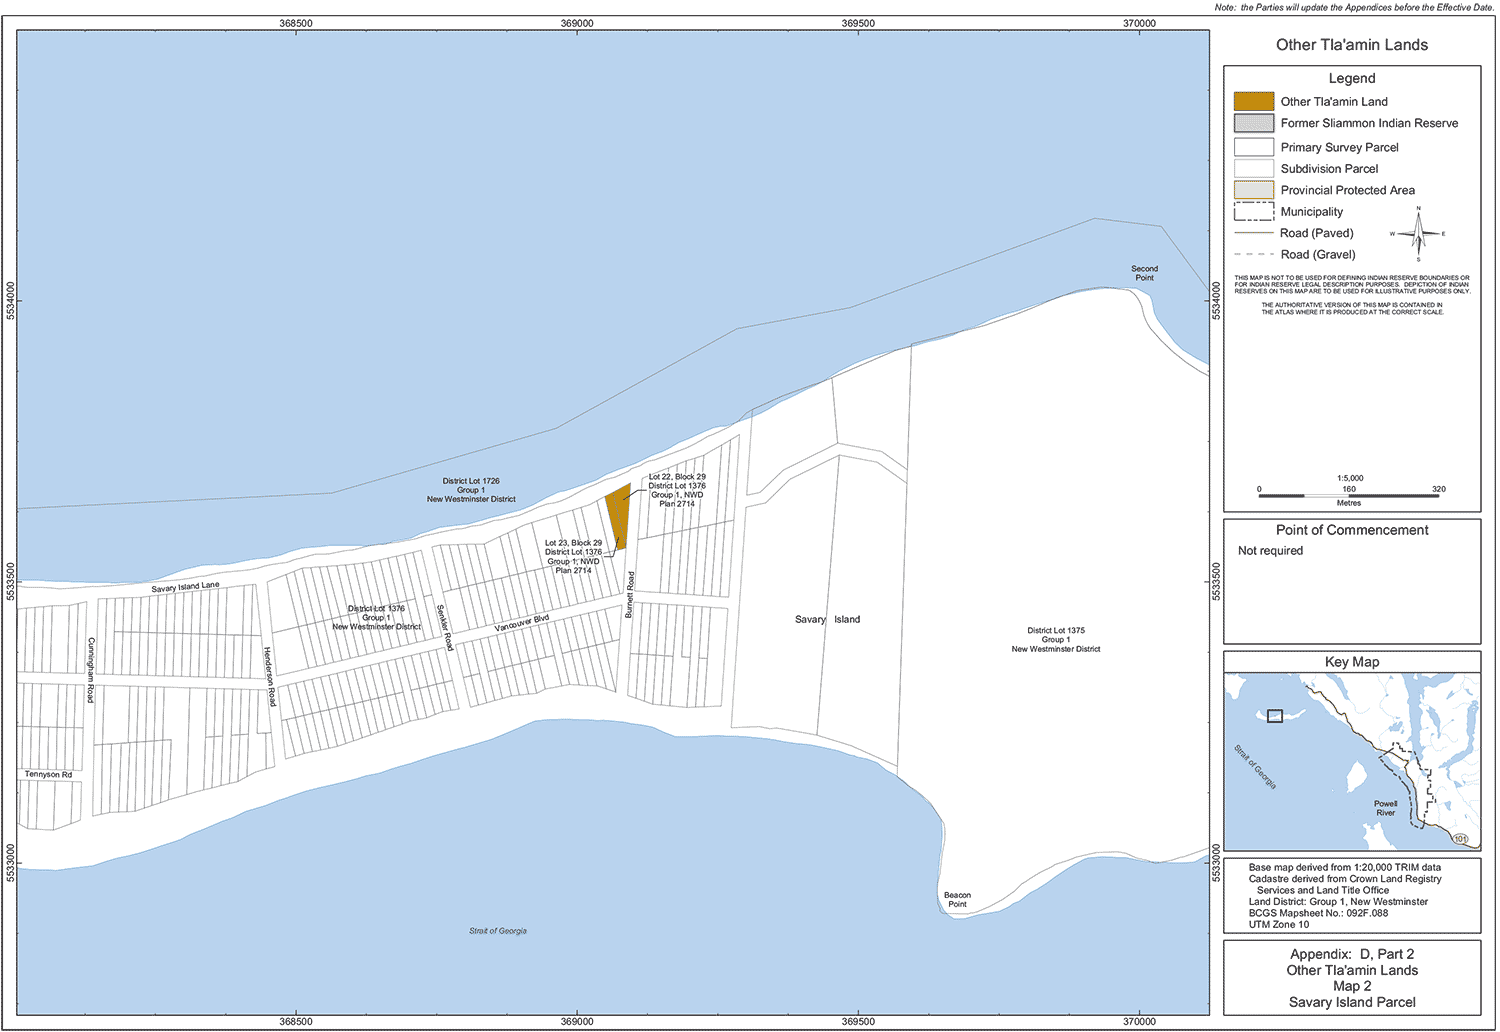
Task: Click the Highway 101 shield in Key Map
Action: 1461,839
